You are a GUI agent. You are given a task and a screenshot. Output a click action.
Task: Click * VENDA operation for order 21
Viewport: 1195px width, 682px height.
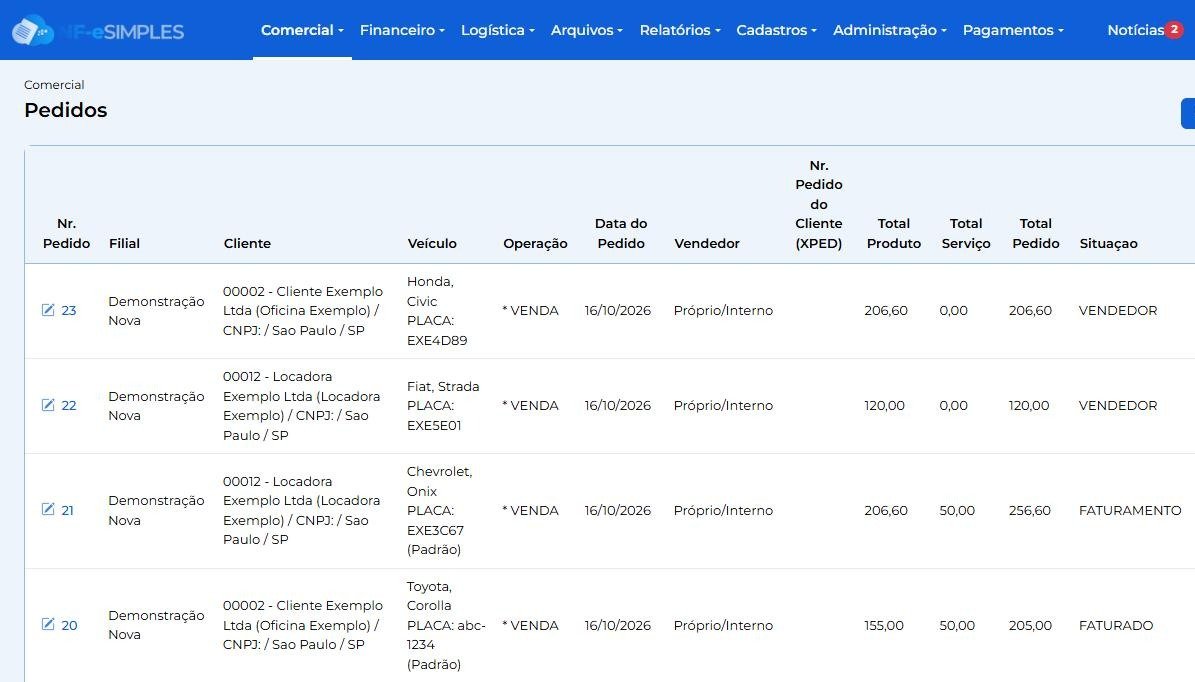(x=530, y=510)
